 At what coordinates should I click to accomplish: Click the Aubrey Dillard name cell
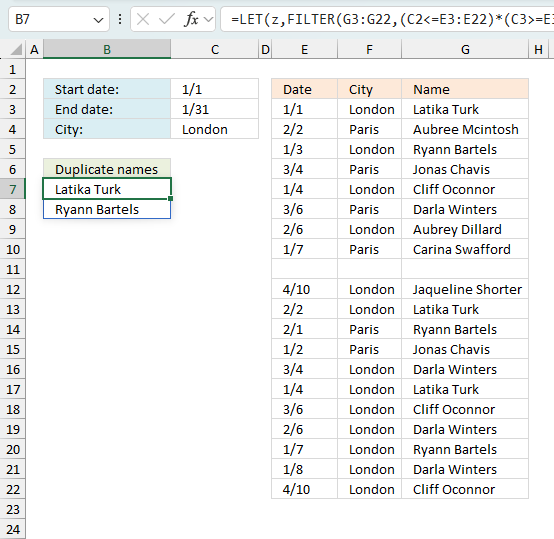tap(465, 230)
